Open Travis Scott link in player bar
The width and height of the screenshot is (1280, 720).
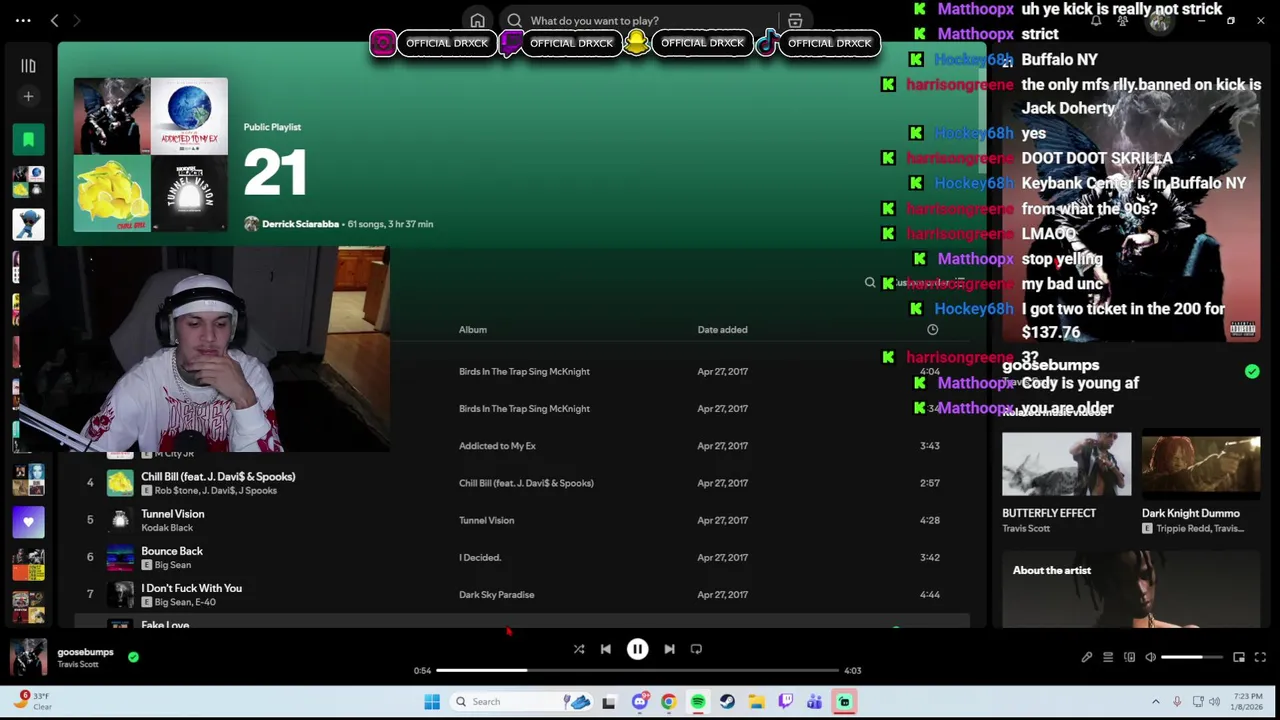point(78,665)
